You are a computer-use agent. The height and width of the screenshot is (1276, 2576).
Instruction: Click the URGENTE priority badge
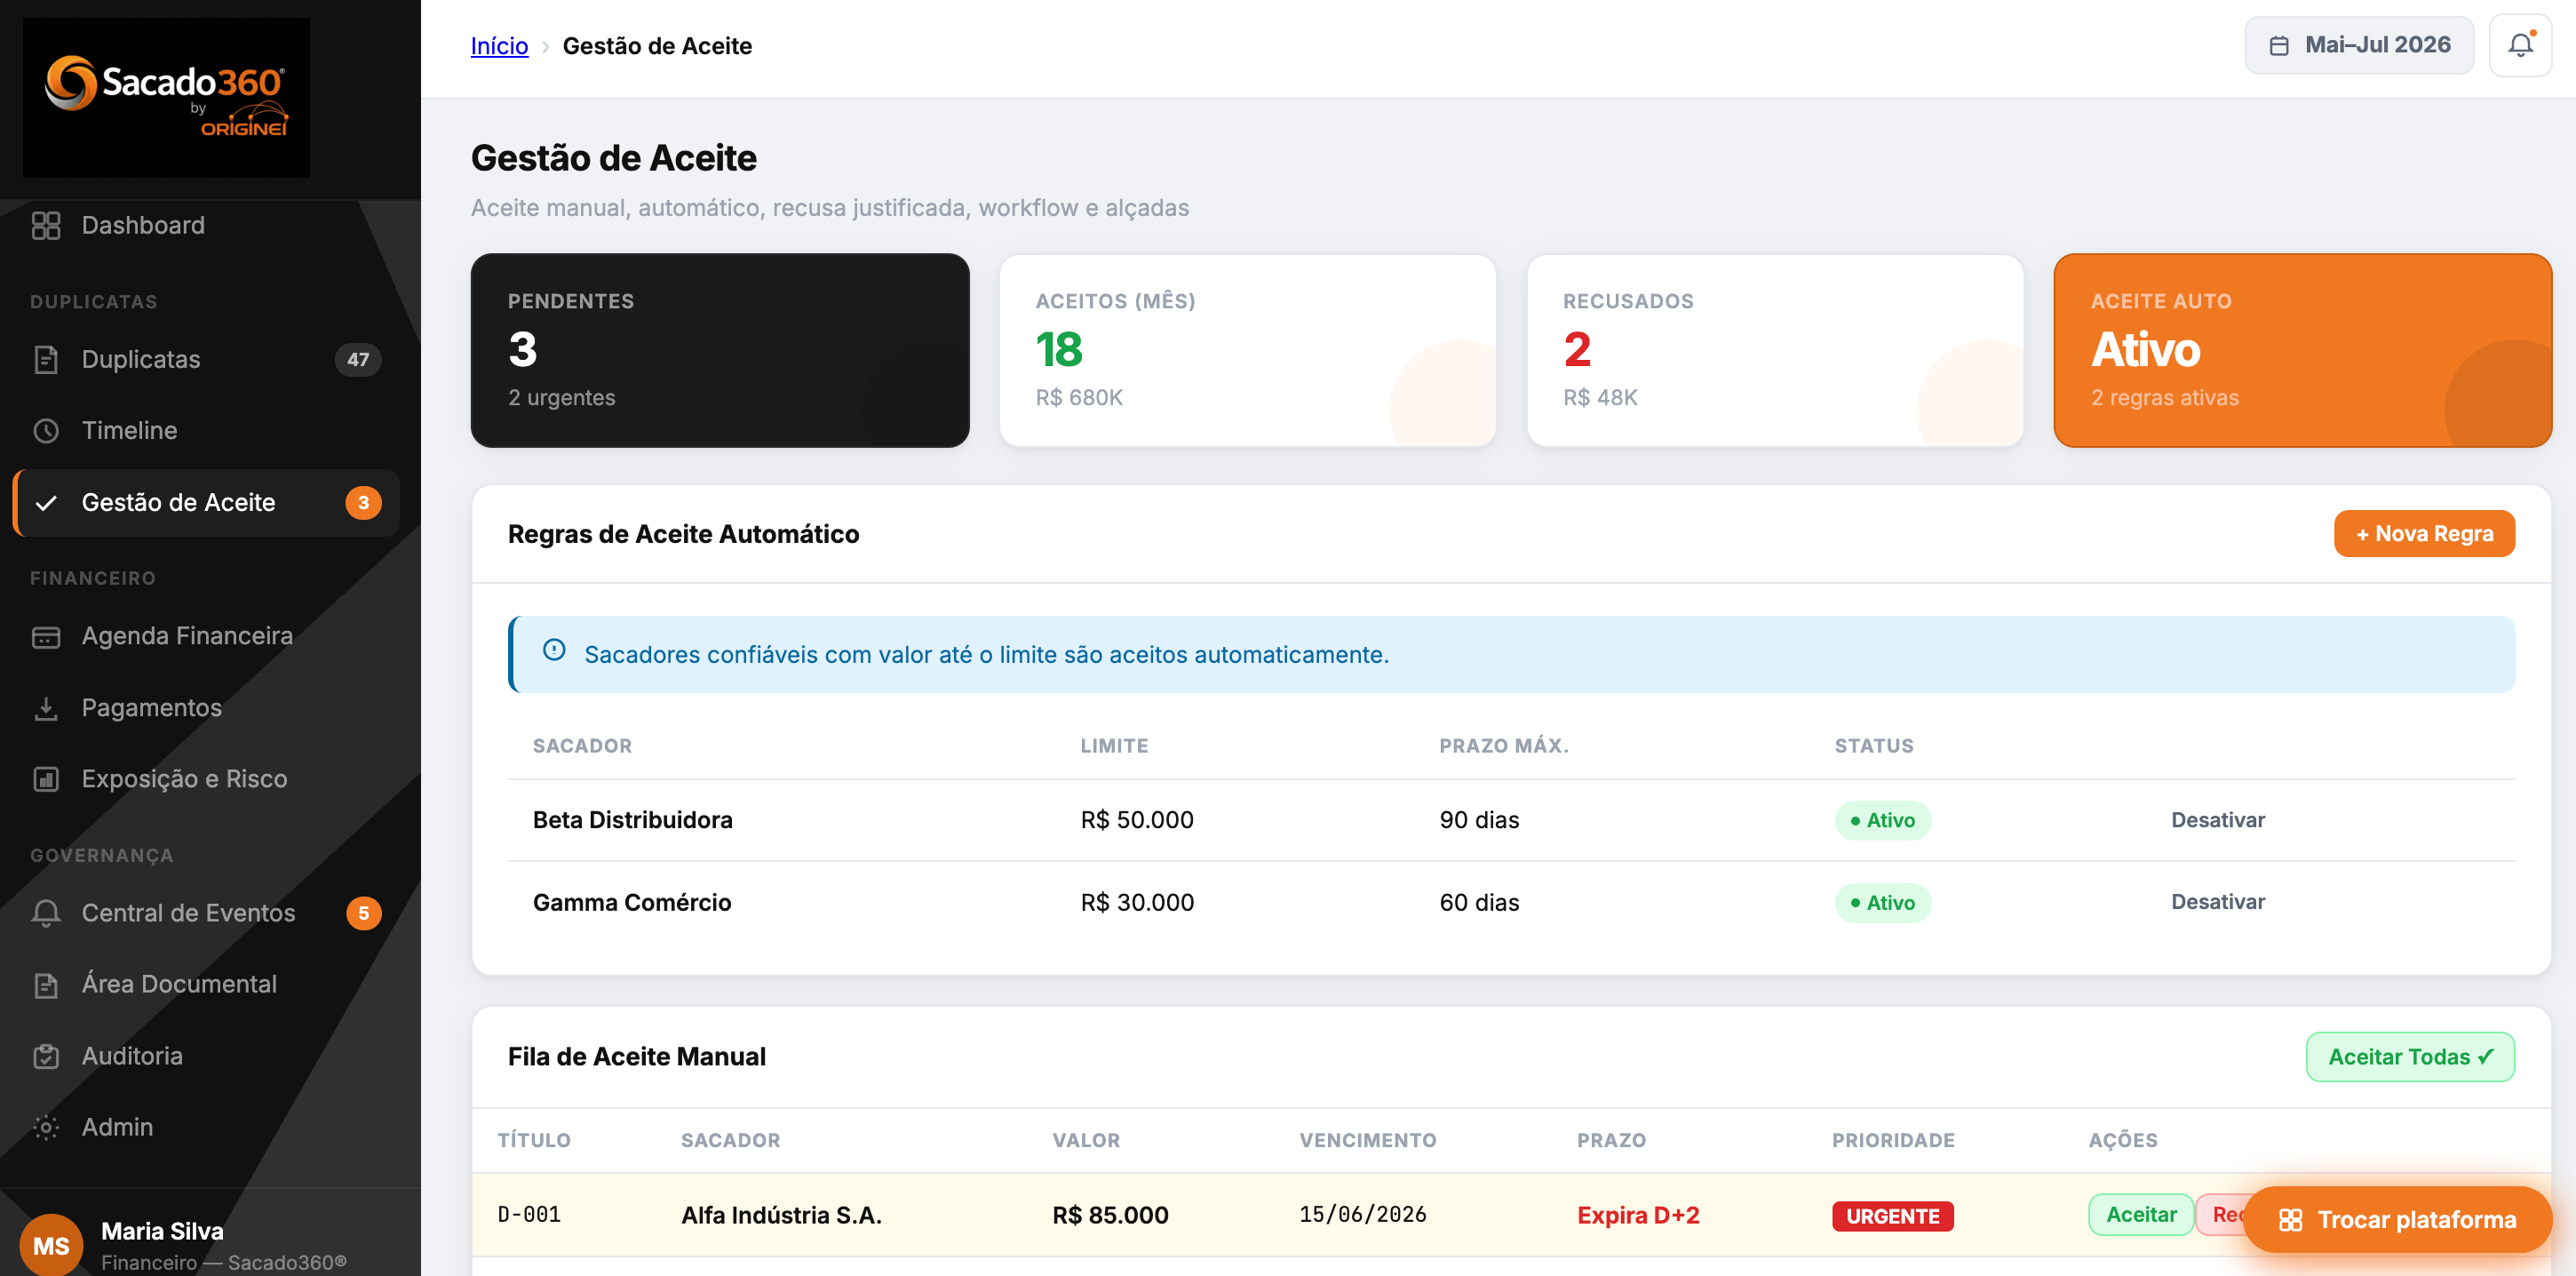(1892, 1216)
